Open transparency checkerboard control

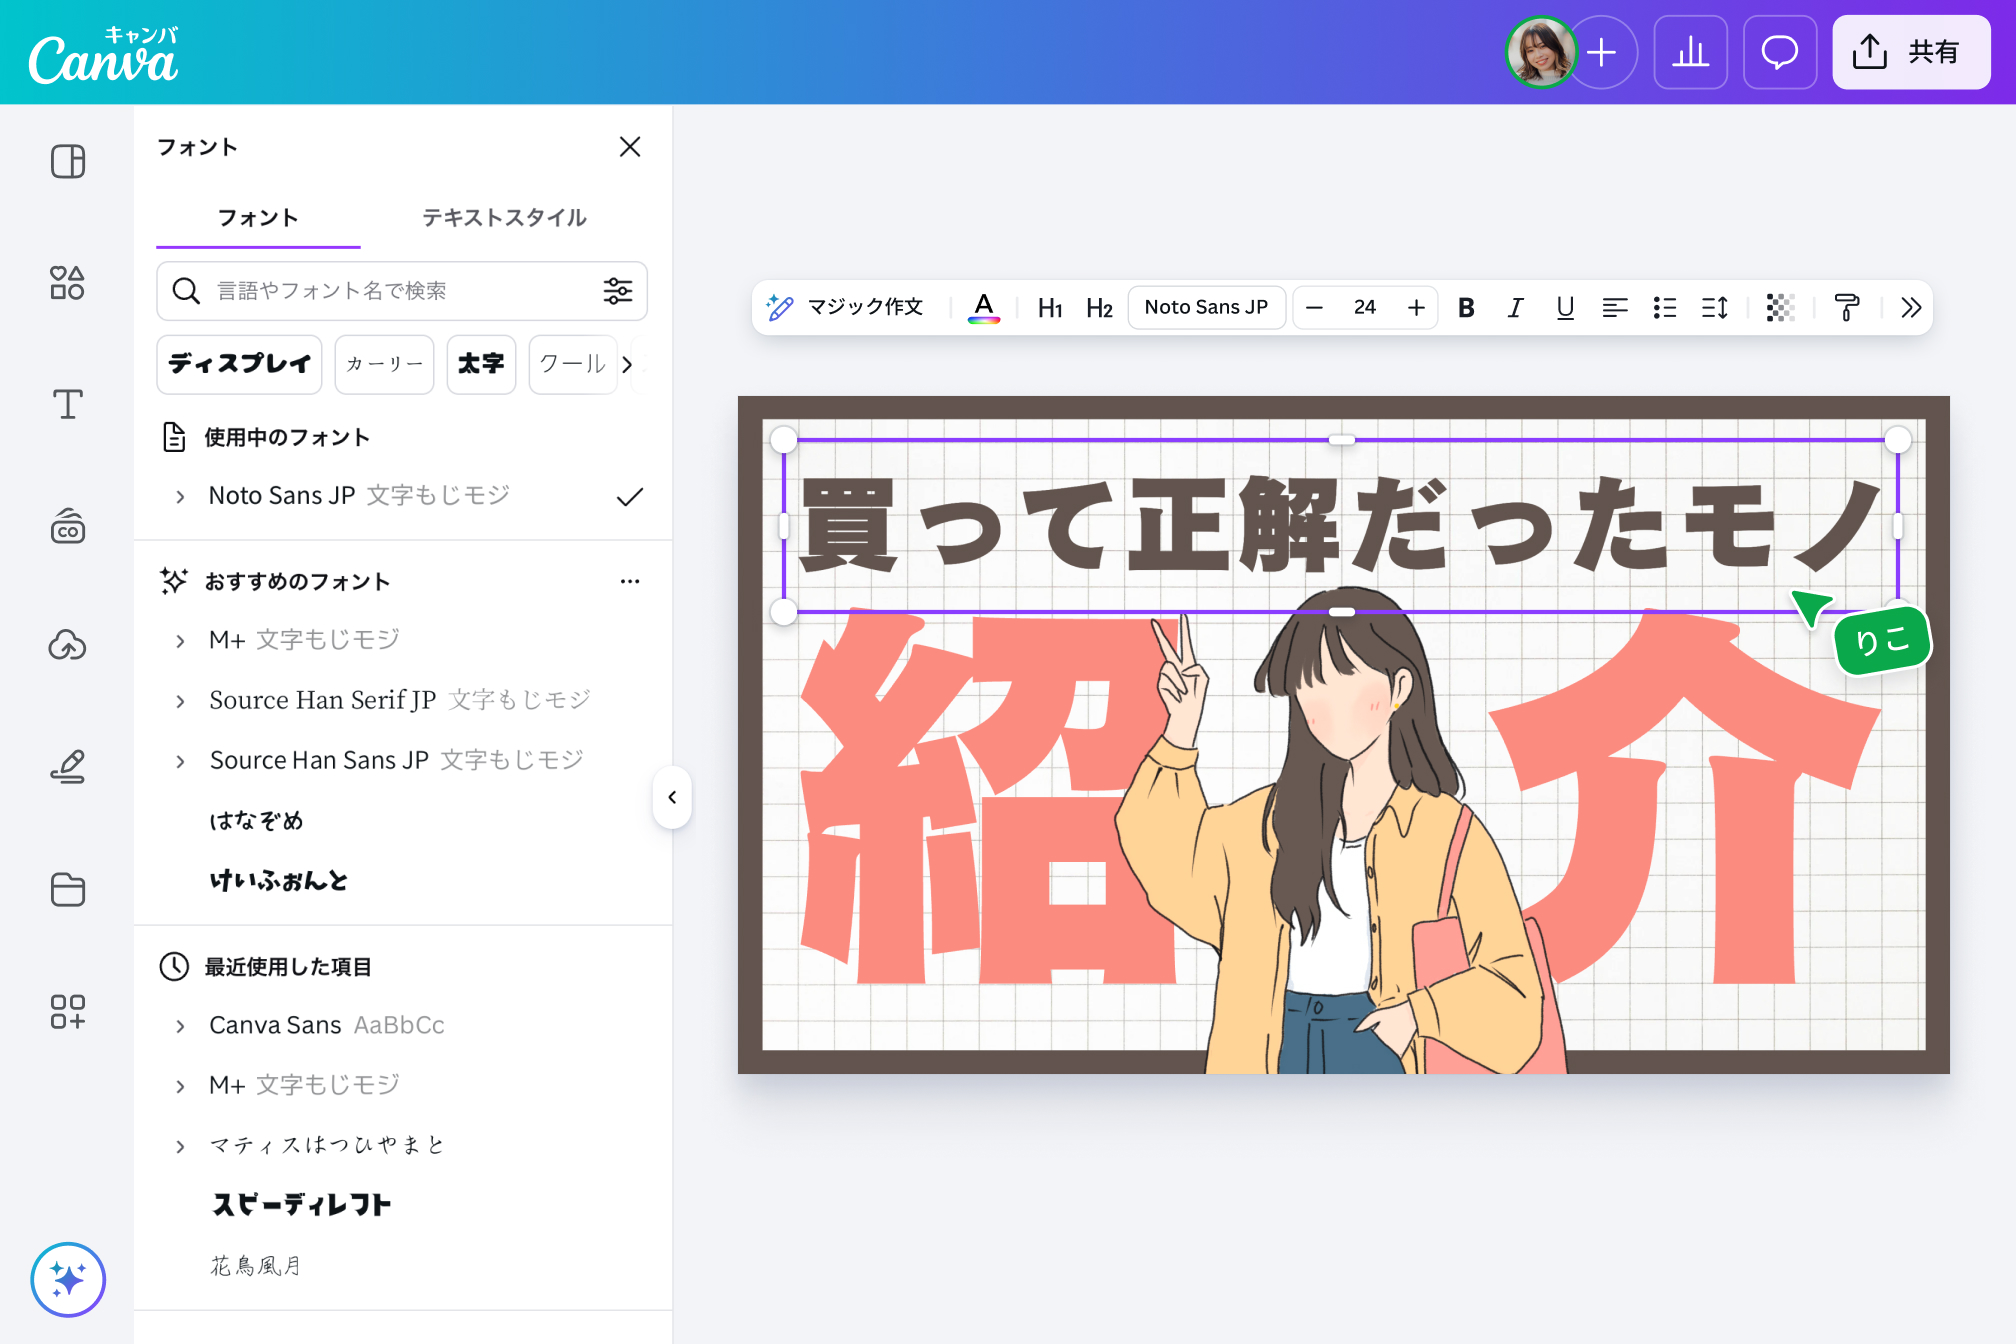(1781, 308)
